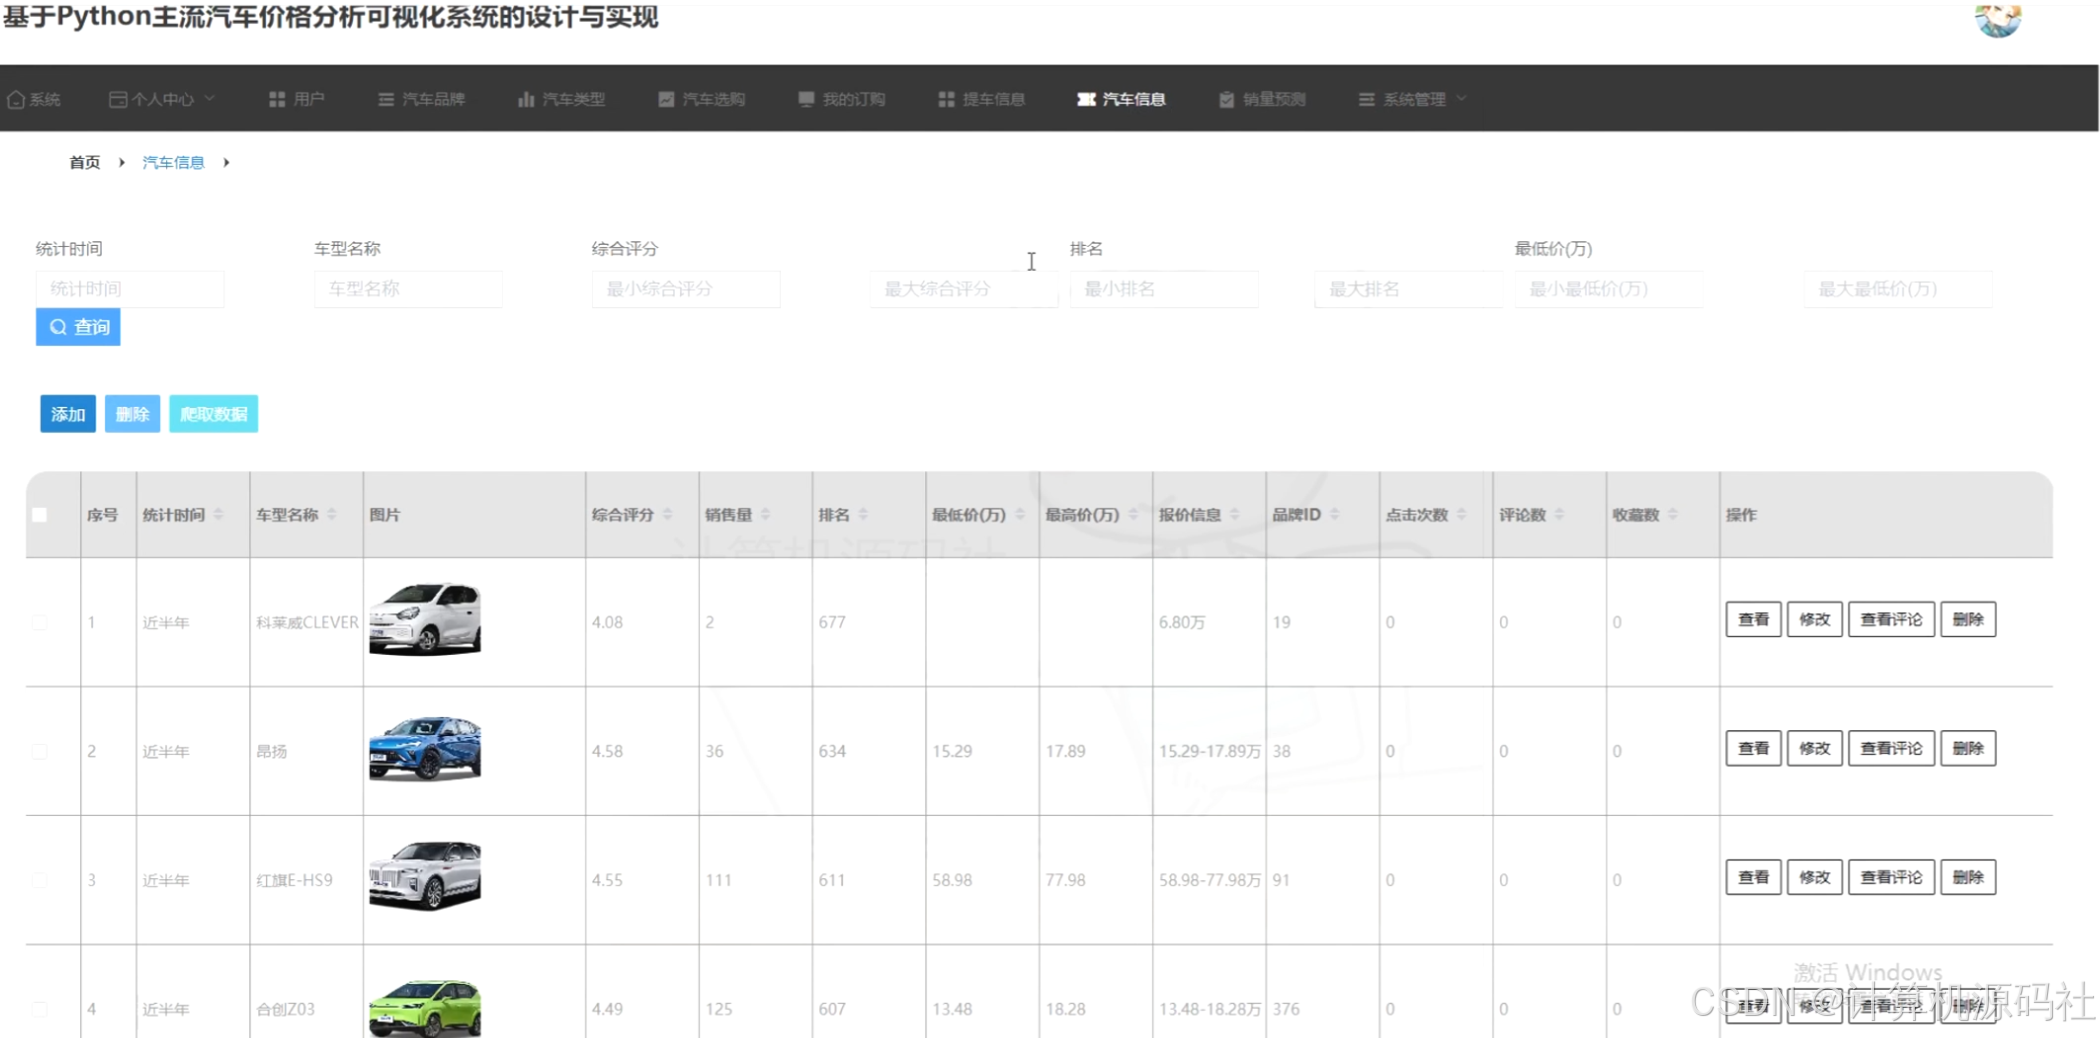Check the row checkbox for 科莱威CLEVER
The image size is (2100, 1038).
(x=40, y=622)
